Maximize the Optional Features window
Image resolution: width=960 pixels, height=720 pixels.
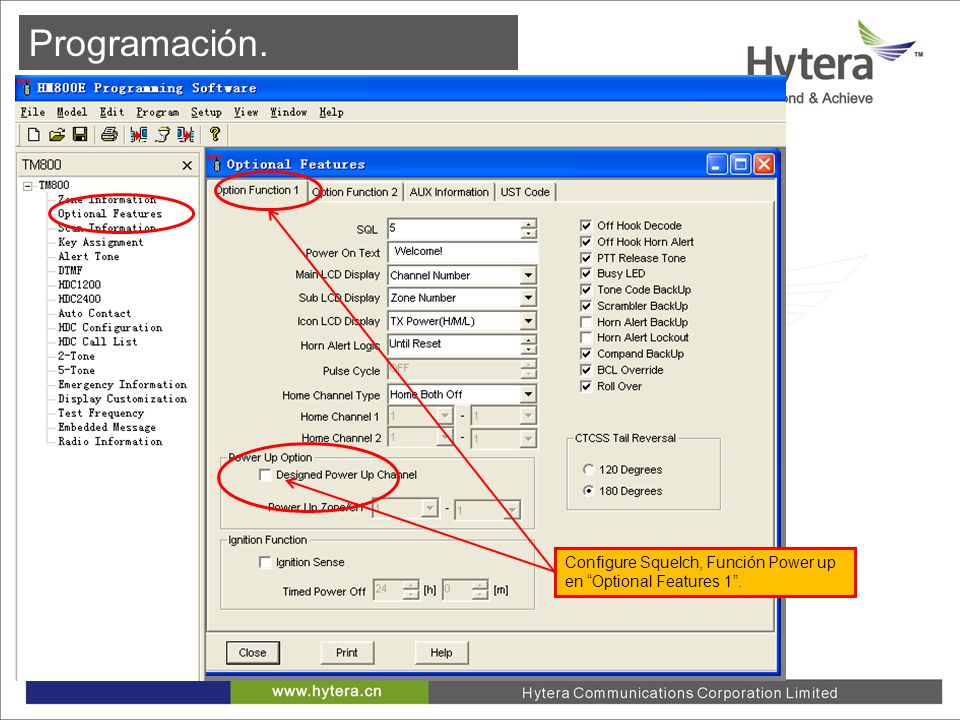pyautogui.click(x=740, y=164)
